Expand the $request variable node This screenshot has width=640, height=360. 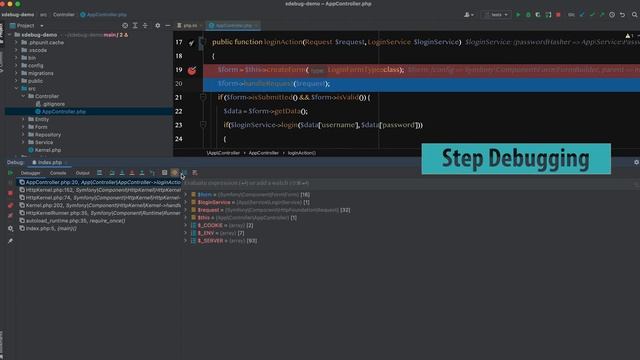pos(186,210)
